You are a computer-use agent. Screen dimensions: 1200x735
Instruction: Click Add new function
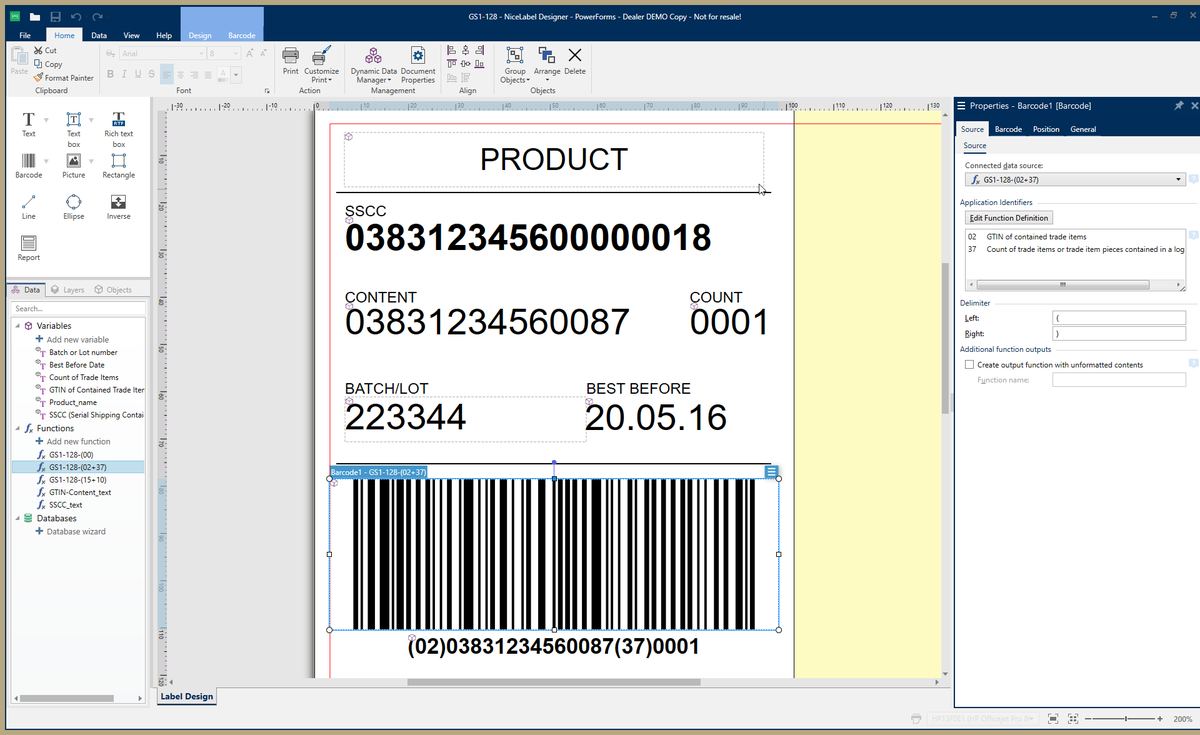point(72,441)
